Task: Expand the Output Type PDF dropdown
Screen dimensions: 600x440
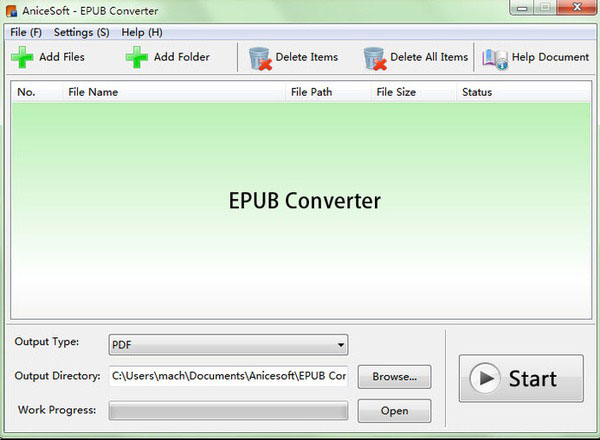Action: click(228, 345)
